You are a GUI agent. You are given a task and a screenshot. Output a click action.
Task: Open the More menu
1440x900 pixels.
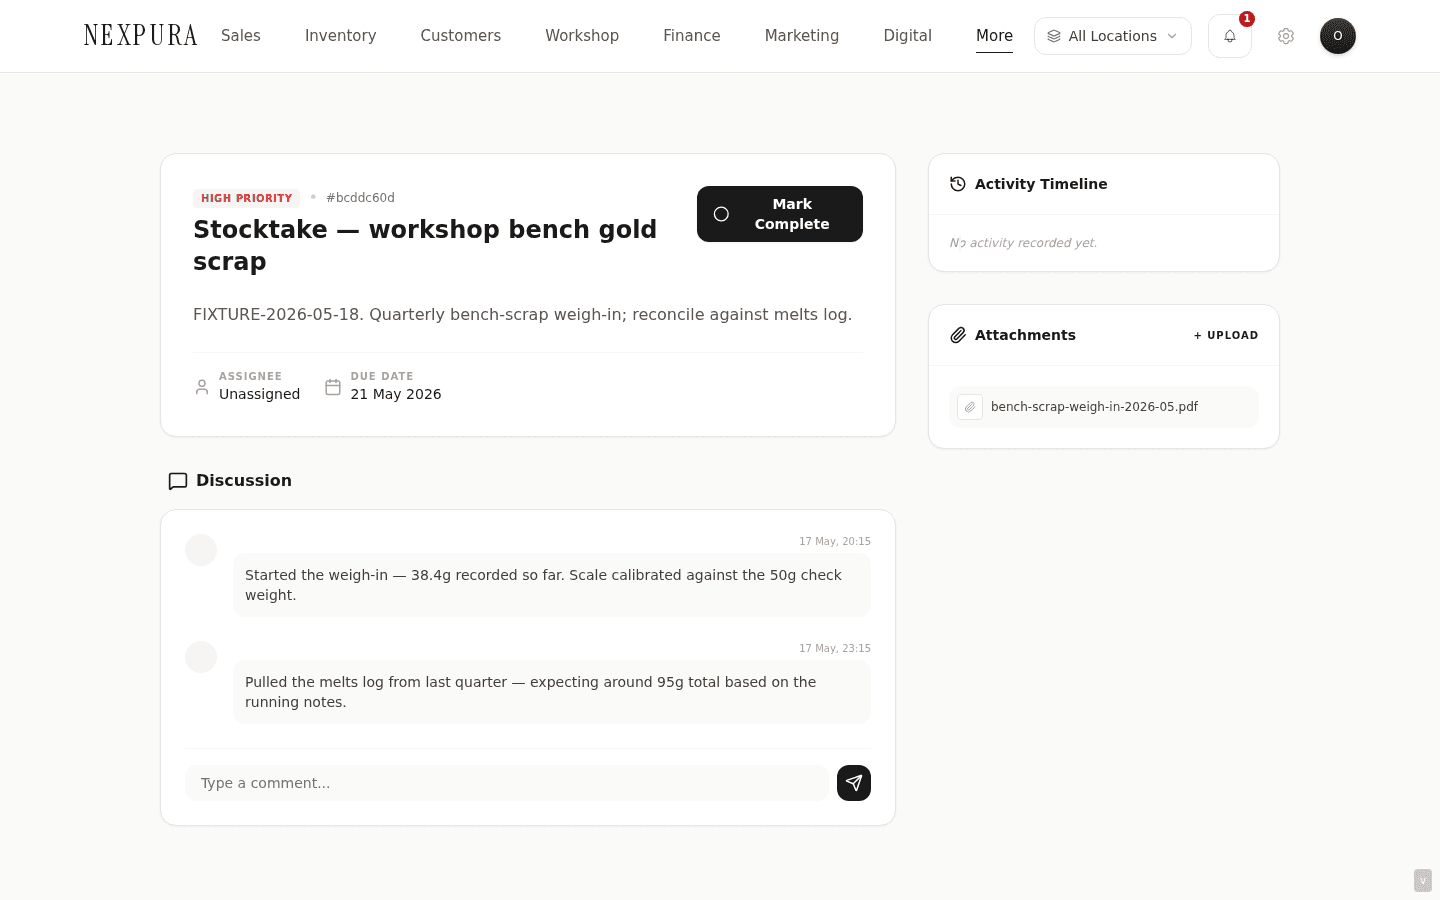pyautogui.click(x=994, y=36)
